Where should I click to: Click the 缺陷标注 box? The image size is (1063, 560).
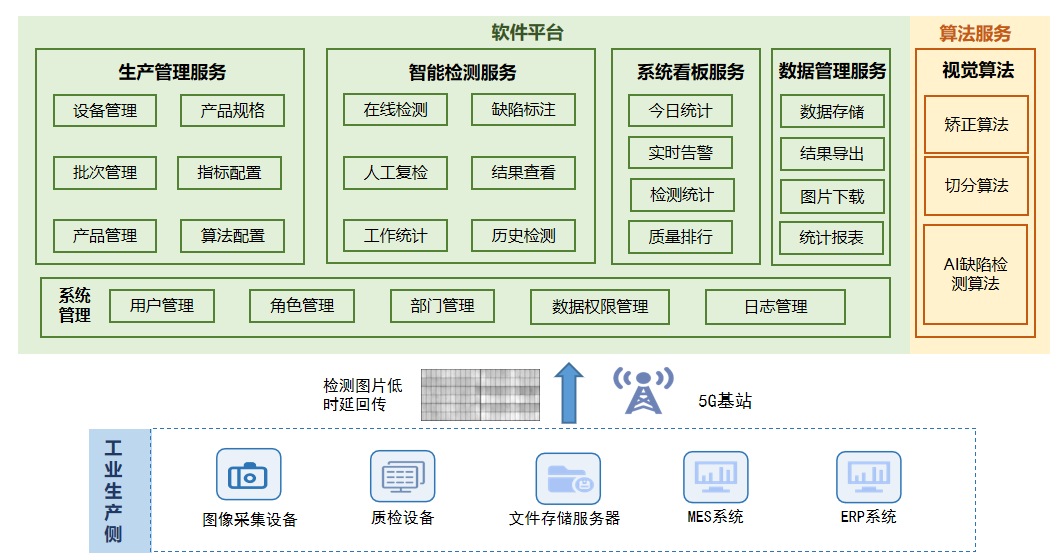click(523, 110)
